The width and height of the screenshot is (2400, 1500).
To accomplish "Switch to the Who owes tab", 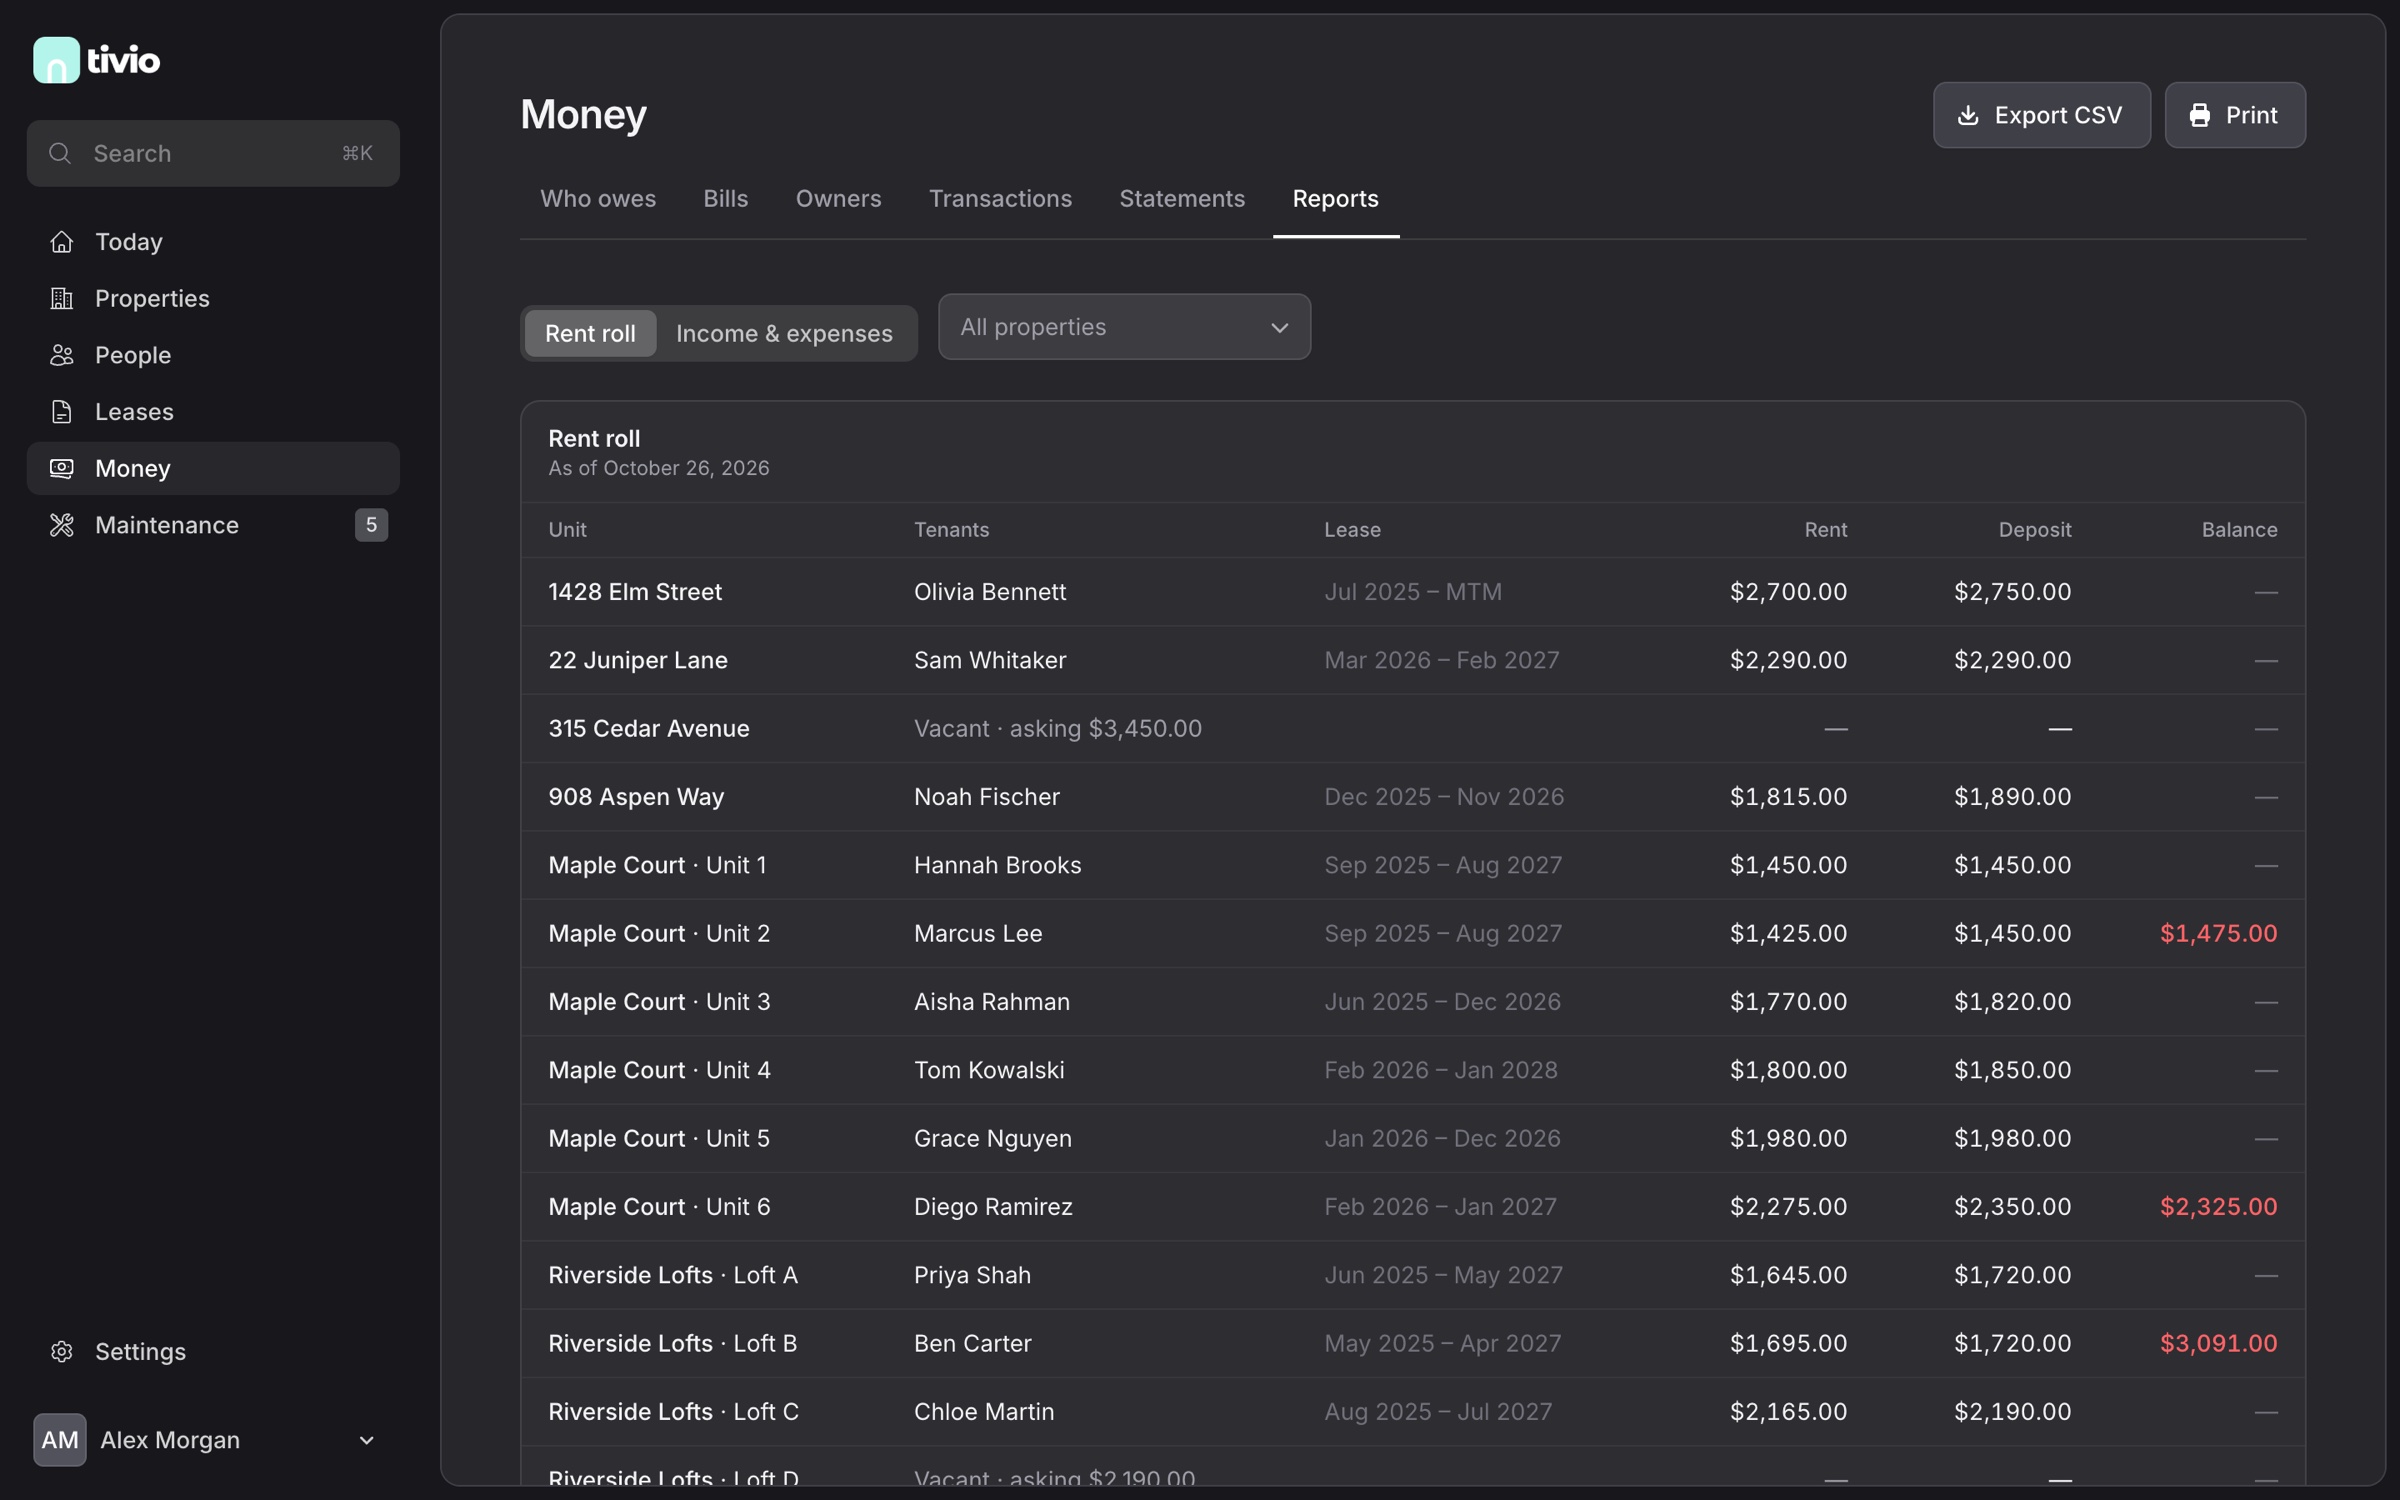I will pyautogui.click(x=598, y=198).
